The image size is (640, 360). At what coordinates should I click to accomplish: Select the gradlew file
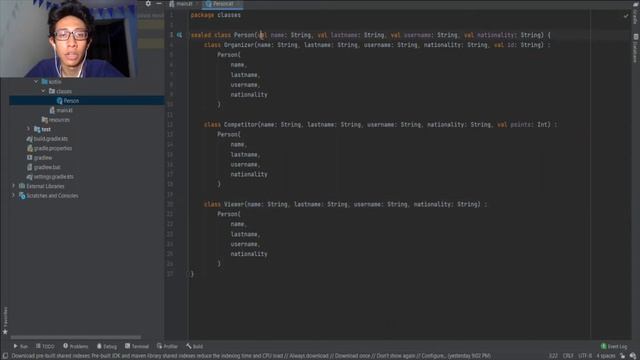42,158
